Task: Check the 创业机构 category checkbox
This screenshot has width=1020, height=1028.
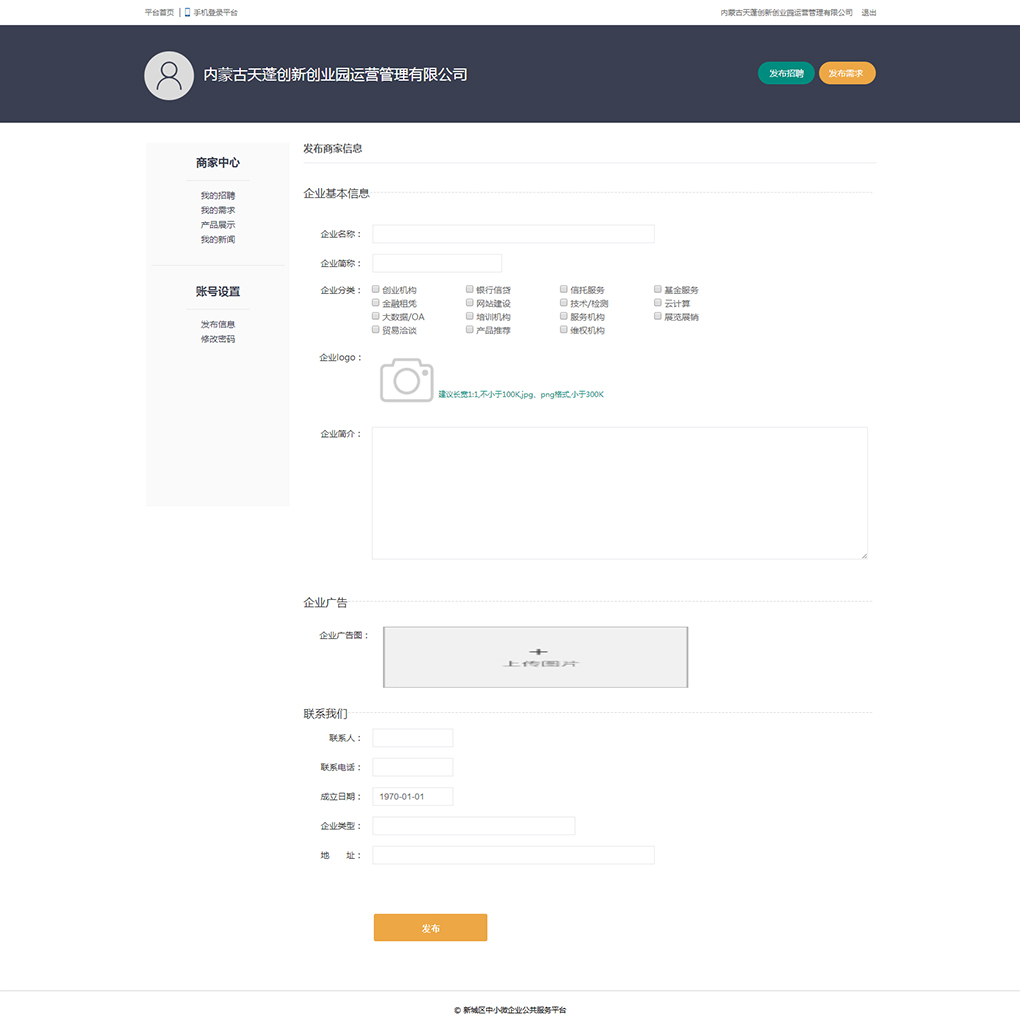Action: (376, 290)
